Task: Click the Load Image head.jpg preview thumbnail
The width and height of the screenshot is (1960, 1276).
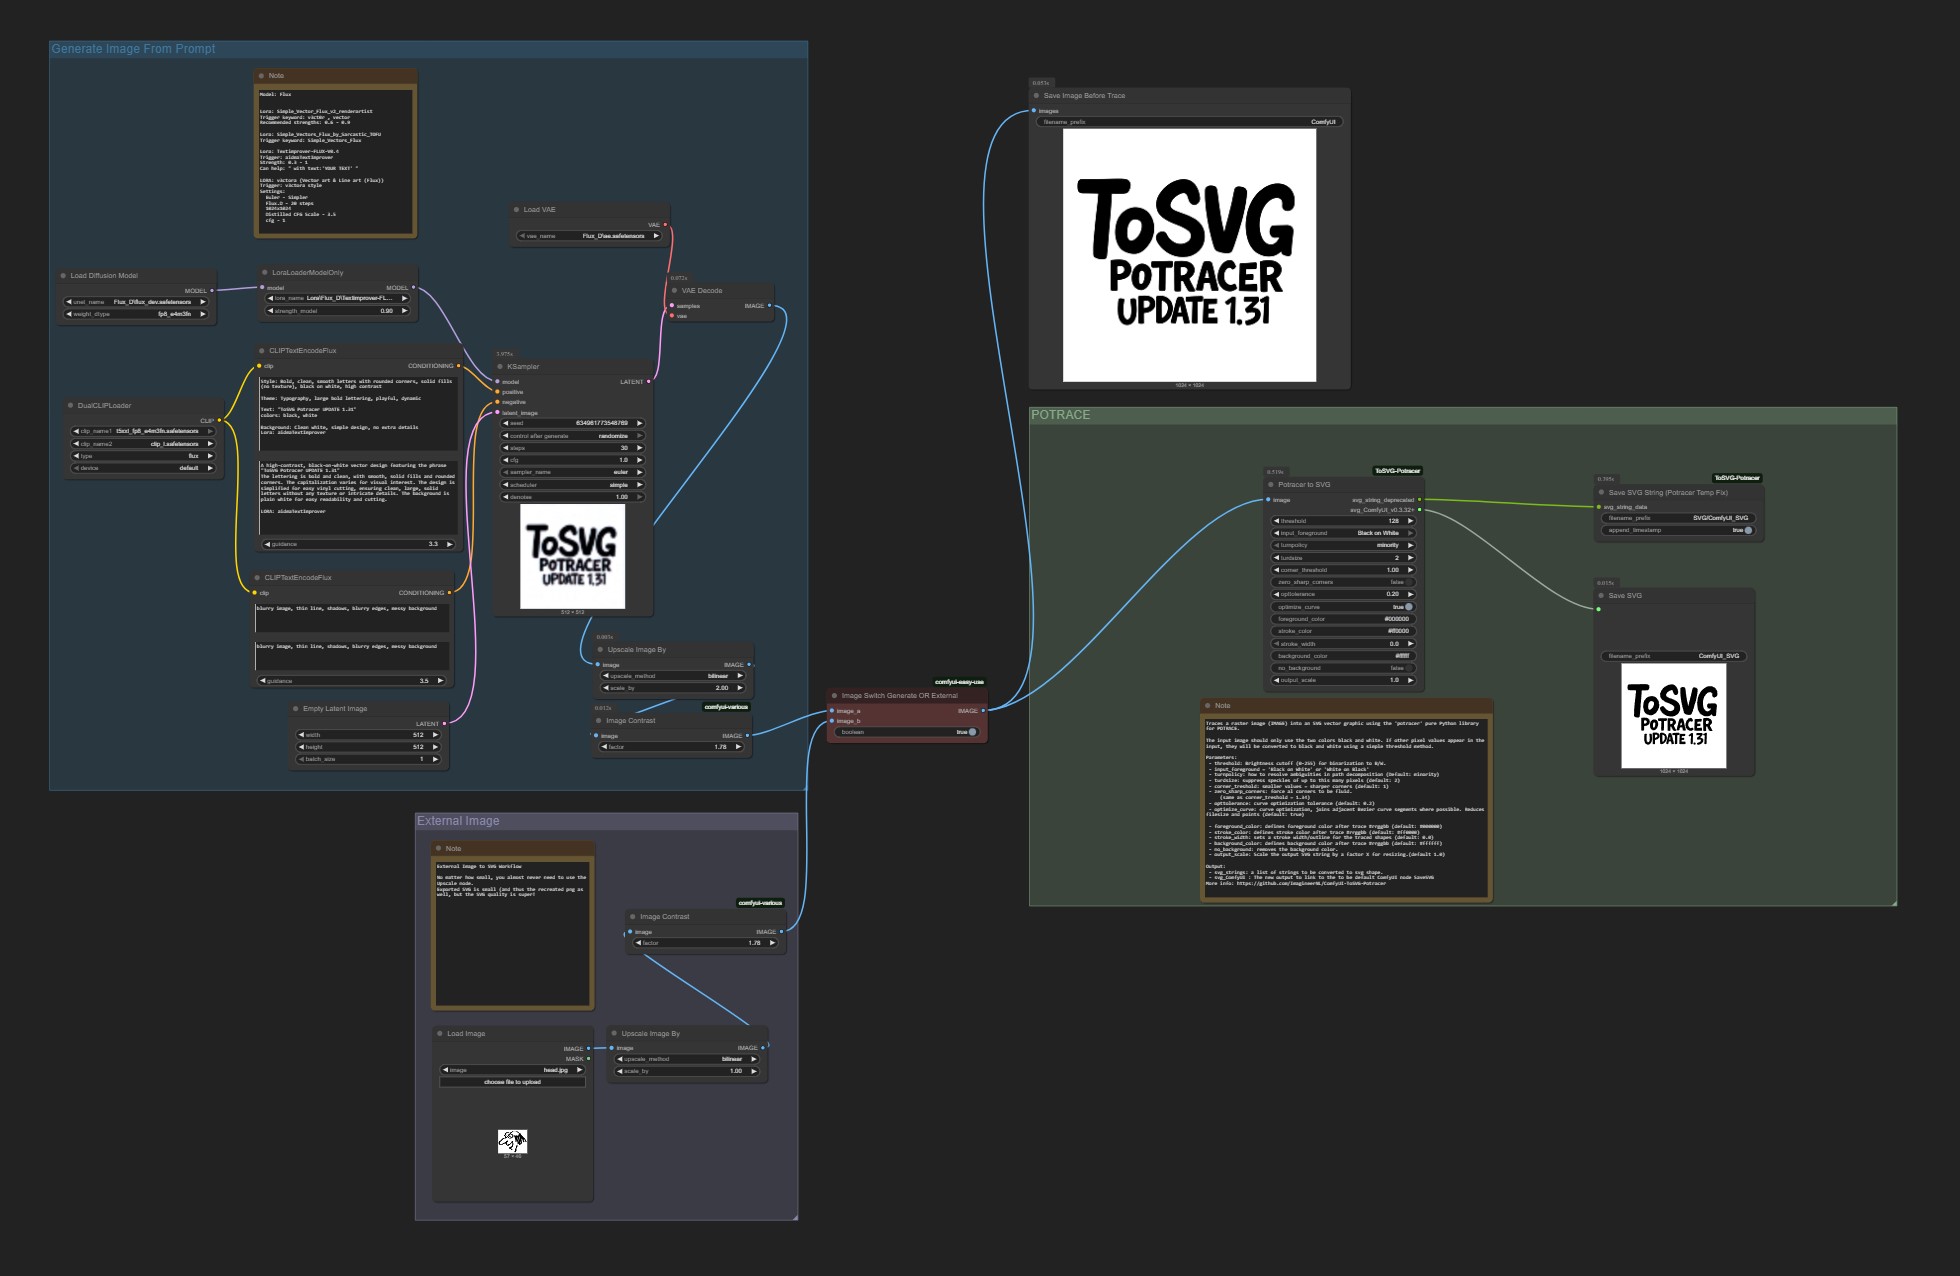Action: tap(512, 1141)
